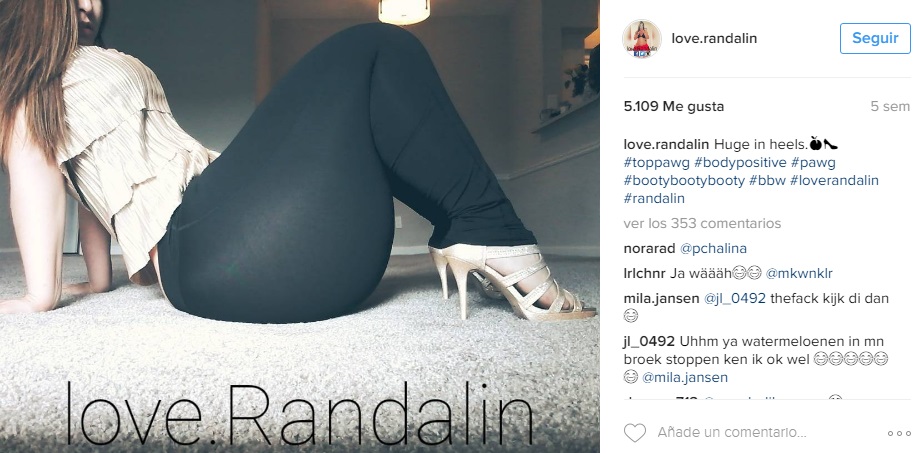917x453 pixels.
Task: Open commenter norarad profile
Action: [649, 248]
